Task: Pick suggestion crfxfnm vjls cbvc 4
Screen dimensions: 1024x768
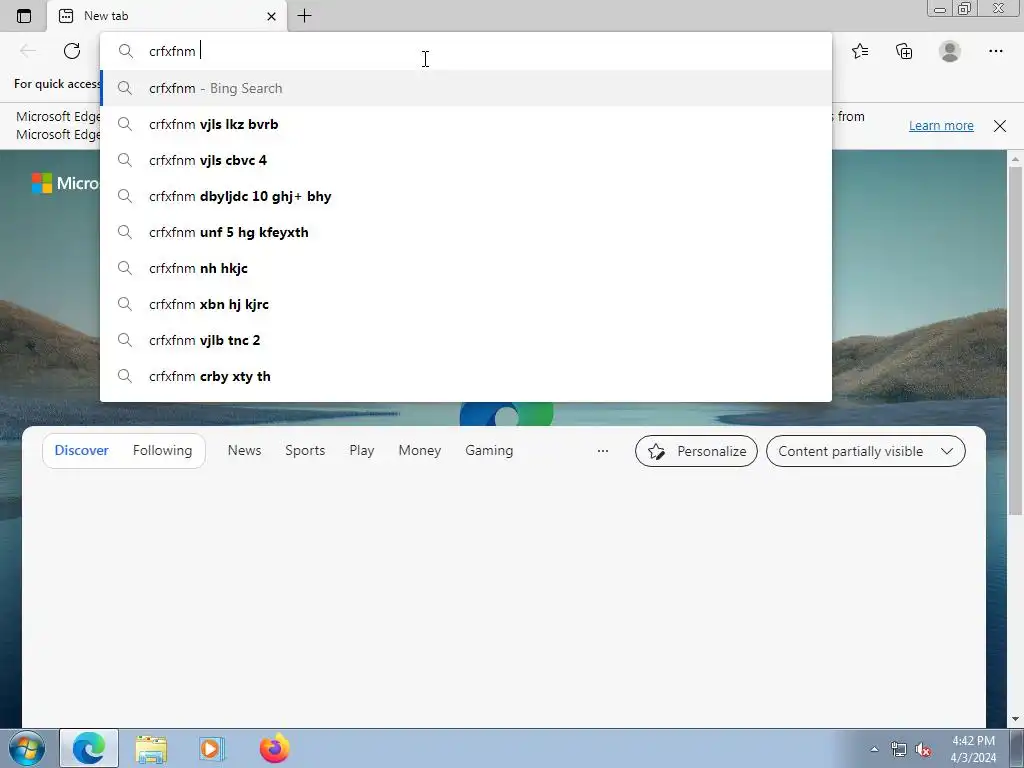Action: [466, 160]
